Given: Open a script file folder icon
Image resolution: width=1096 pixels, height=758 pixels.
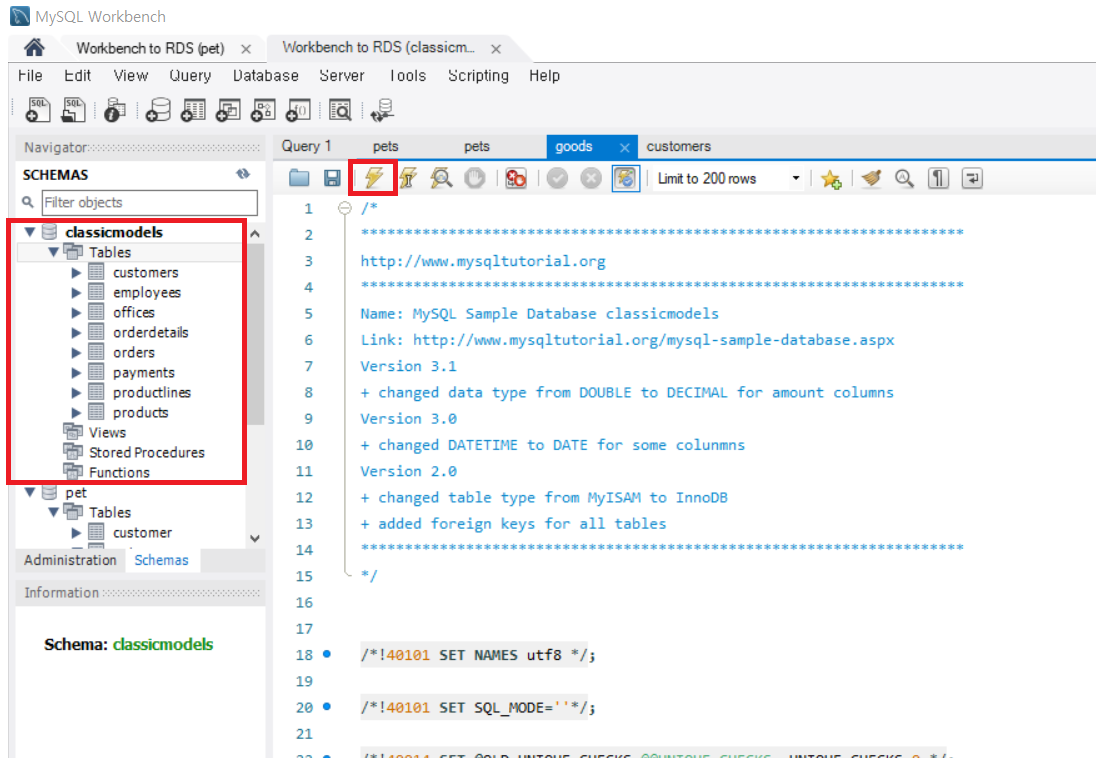Looking at the screenshot, I should (299, 178).
